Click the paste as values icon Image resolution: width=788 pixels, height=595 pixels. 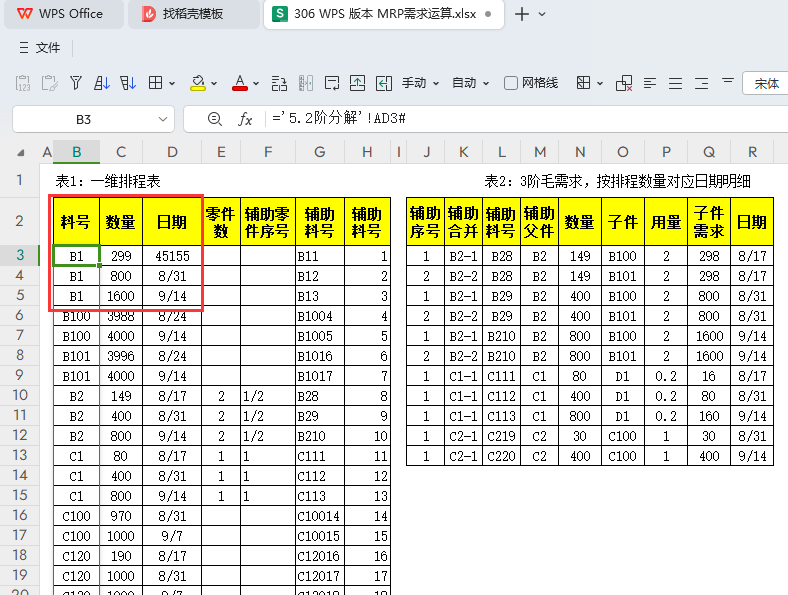point(23,83)
